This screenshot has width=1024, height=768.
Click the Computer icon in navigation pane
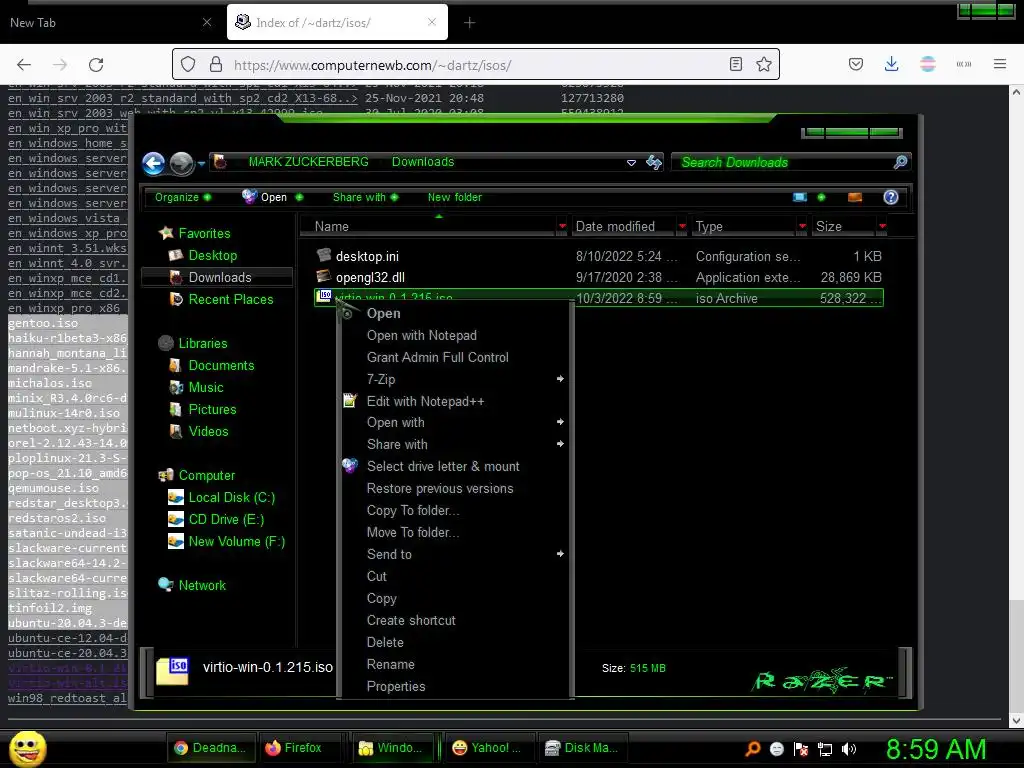[167, 475]
